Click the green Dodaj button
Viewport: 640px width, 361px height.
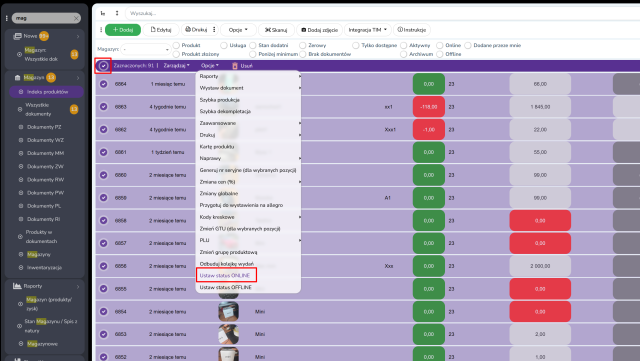123,30
